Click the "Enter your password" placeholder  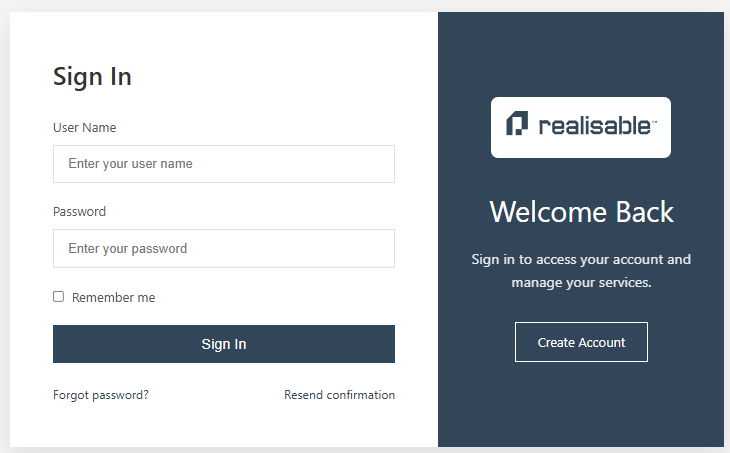pyautogui.click(x=128, y=249)
